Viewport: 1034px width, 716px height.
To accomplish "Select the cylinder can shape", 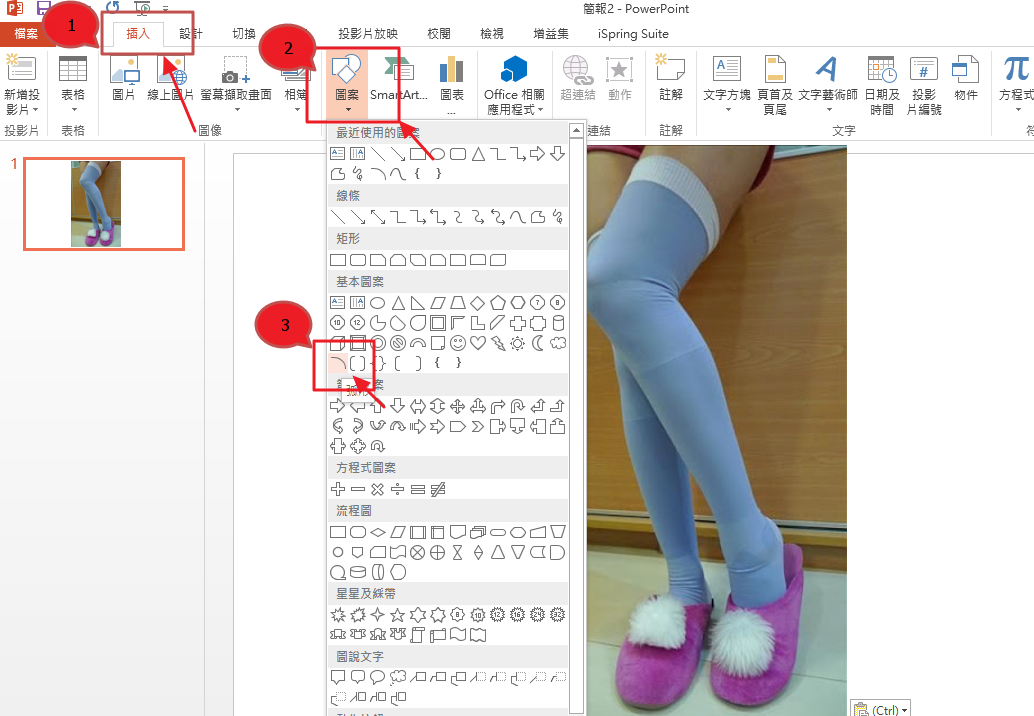I will pyautogui.click(x=558, y=323).
